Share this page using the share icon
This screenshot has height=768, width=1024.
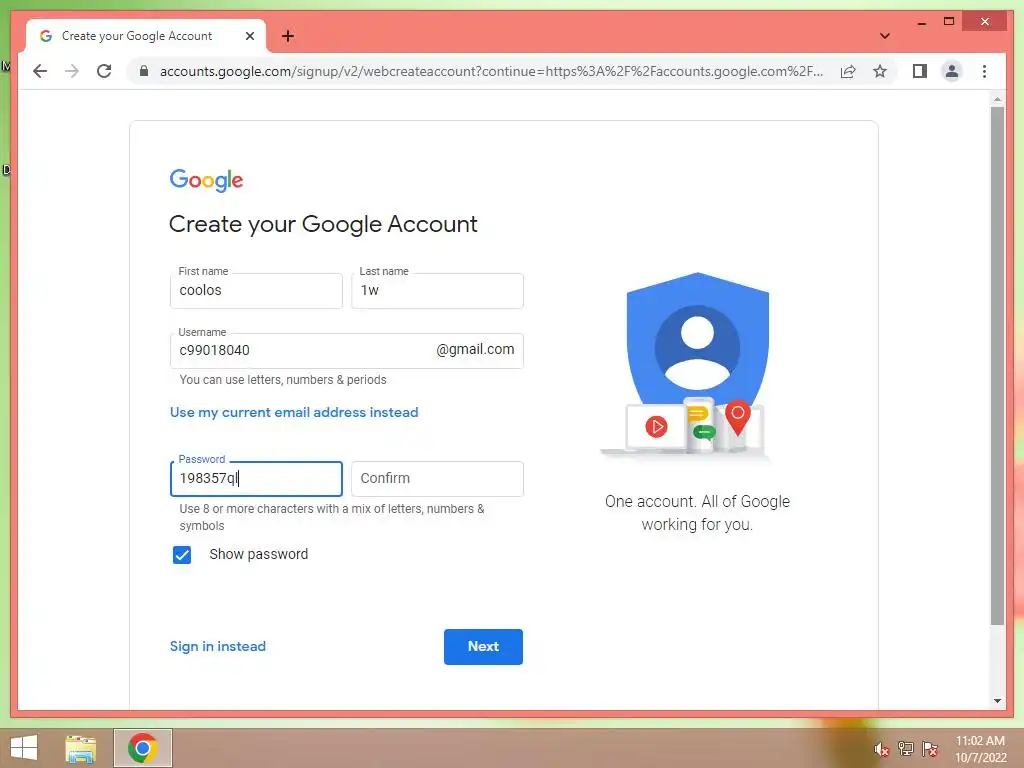point(848,71)
